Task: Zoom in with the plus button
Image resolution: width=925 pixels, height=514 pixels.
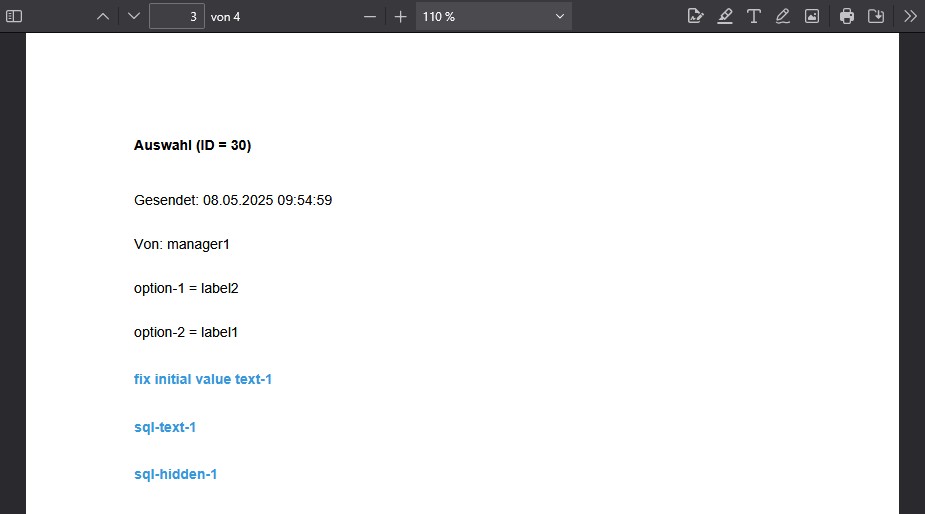Action: pos(400,16)
